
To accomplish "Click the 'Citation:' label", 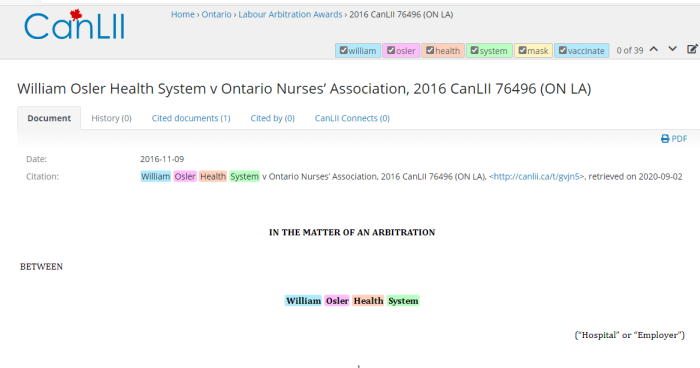I will [x=42, y=176].
